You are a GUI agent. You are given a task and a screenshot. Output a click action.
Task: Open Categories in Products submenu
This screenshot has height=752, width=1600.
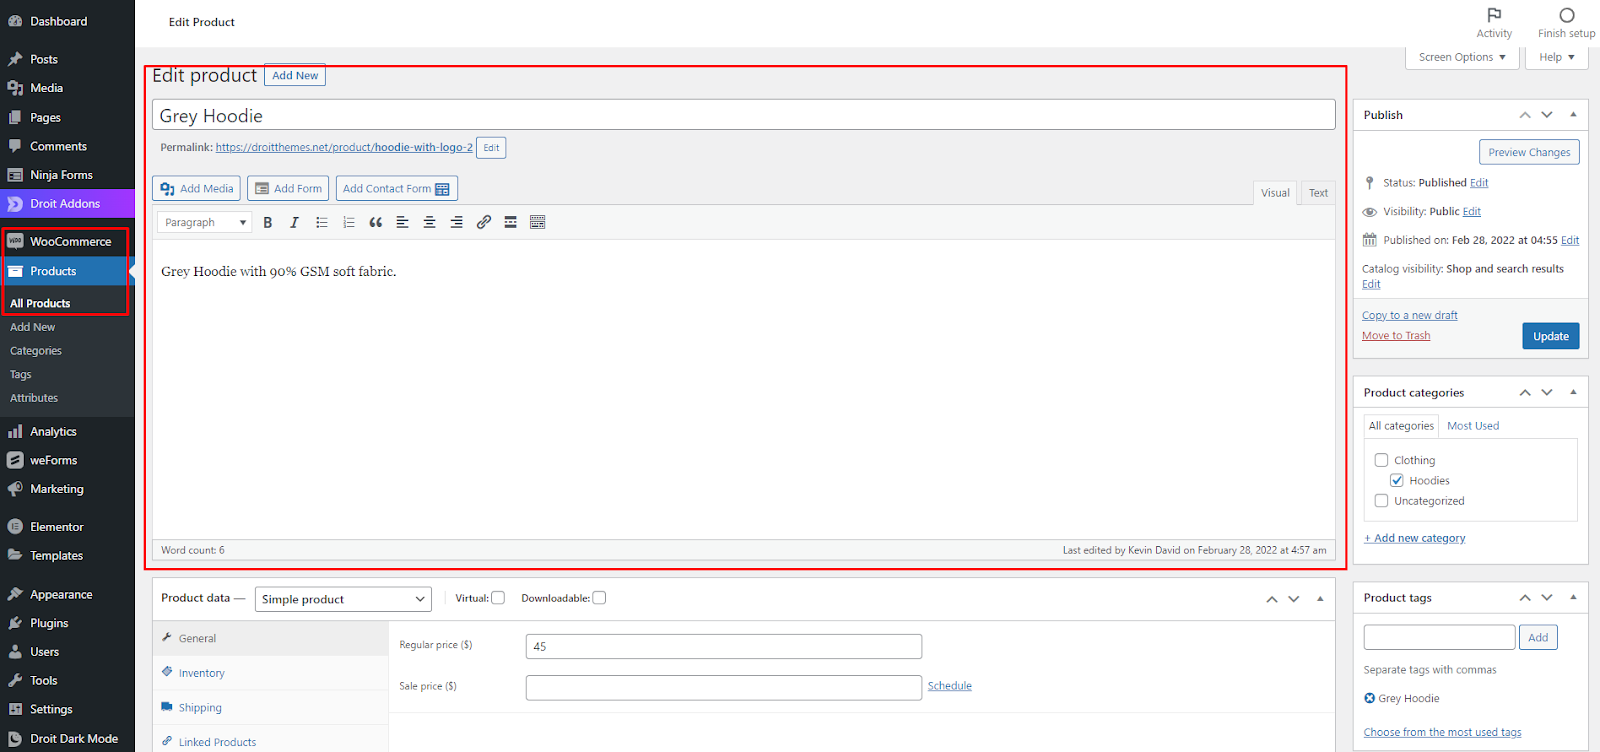[x=36, y=351]
